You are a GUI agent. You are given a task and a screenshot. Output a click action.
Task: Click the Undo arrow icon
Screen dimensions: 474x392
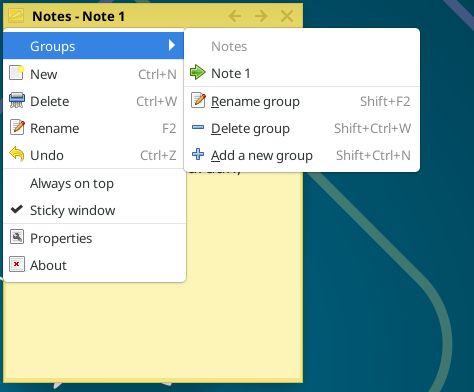[17, 154]
